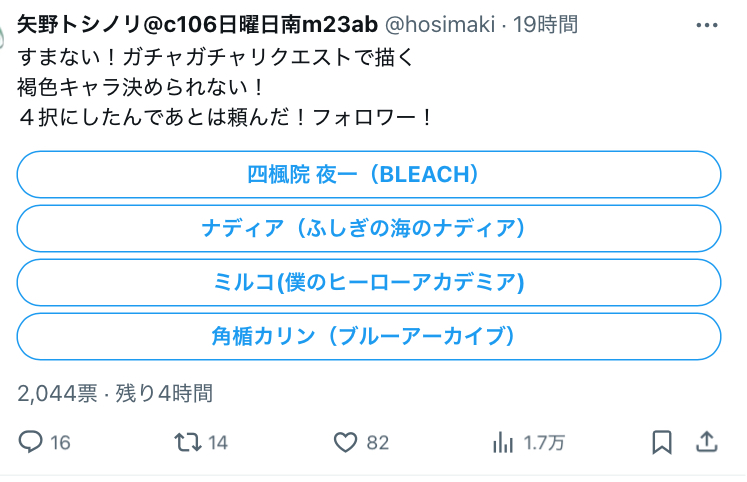
Task: Open the 19時間 timestamp link
Action: [545, 25]
